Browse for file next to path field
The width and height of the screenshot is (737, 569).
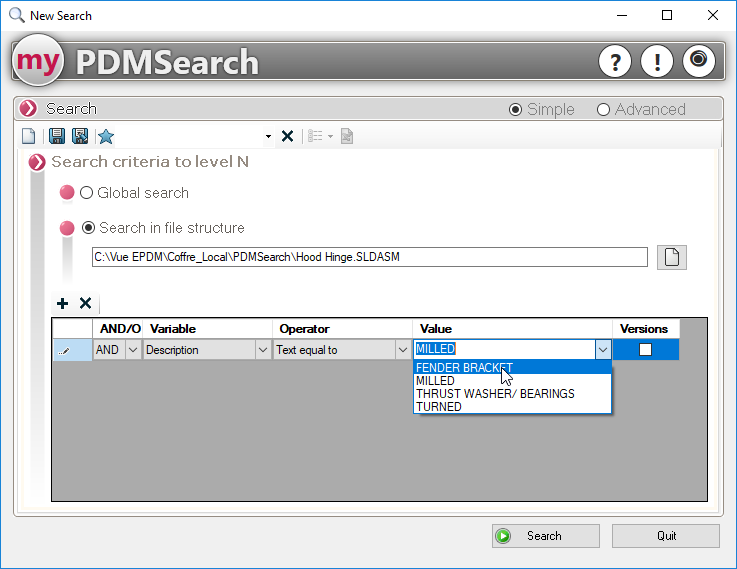pyautogui.click(x=672, y=257)
